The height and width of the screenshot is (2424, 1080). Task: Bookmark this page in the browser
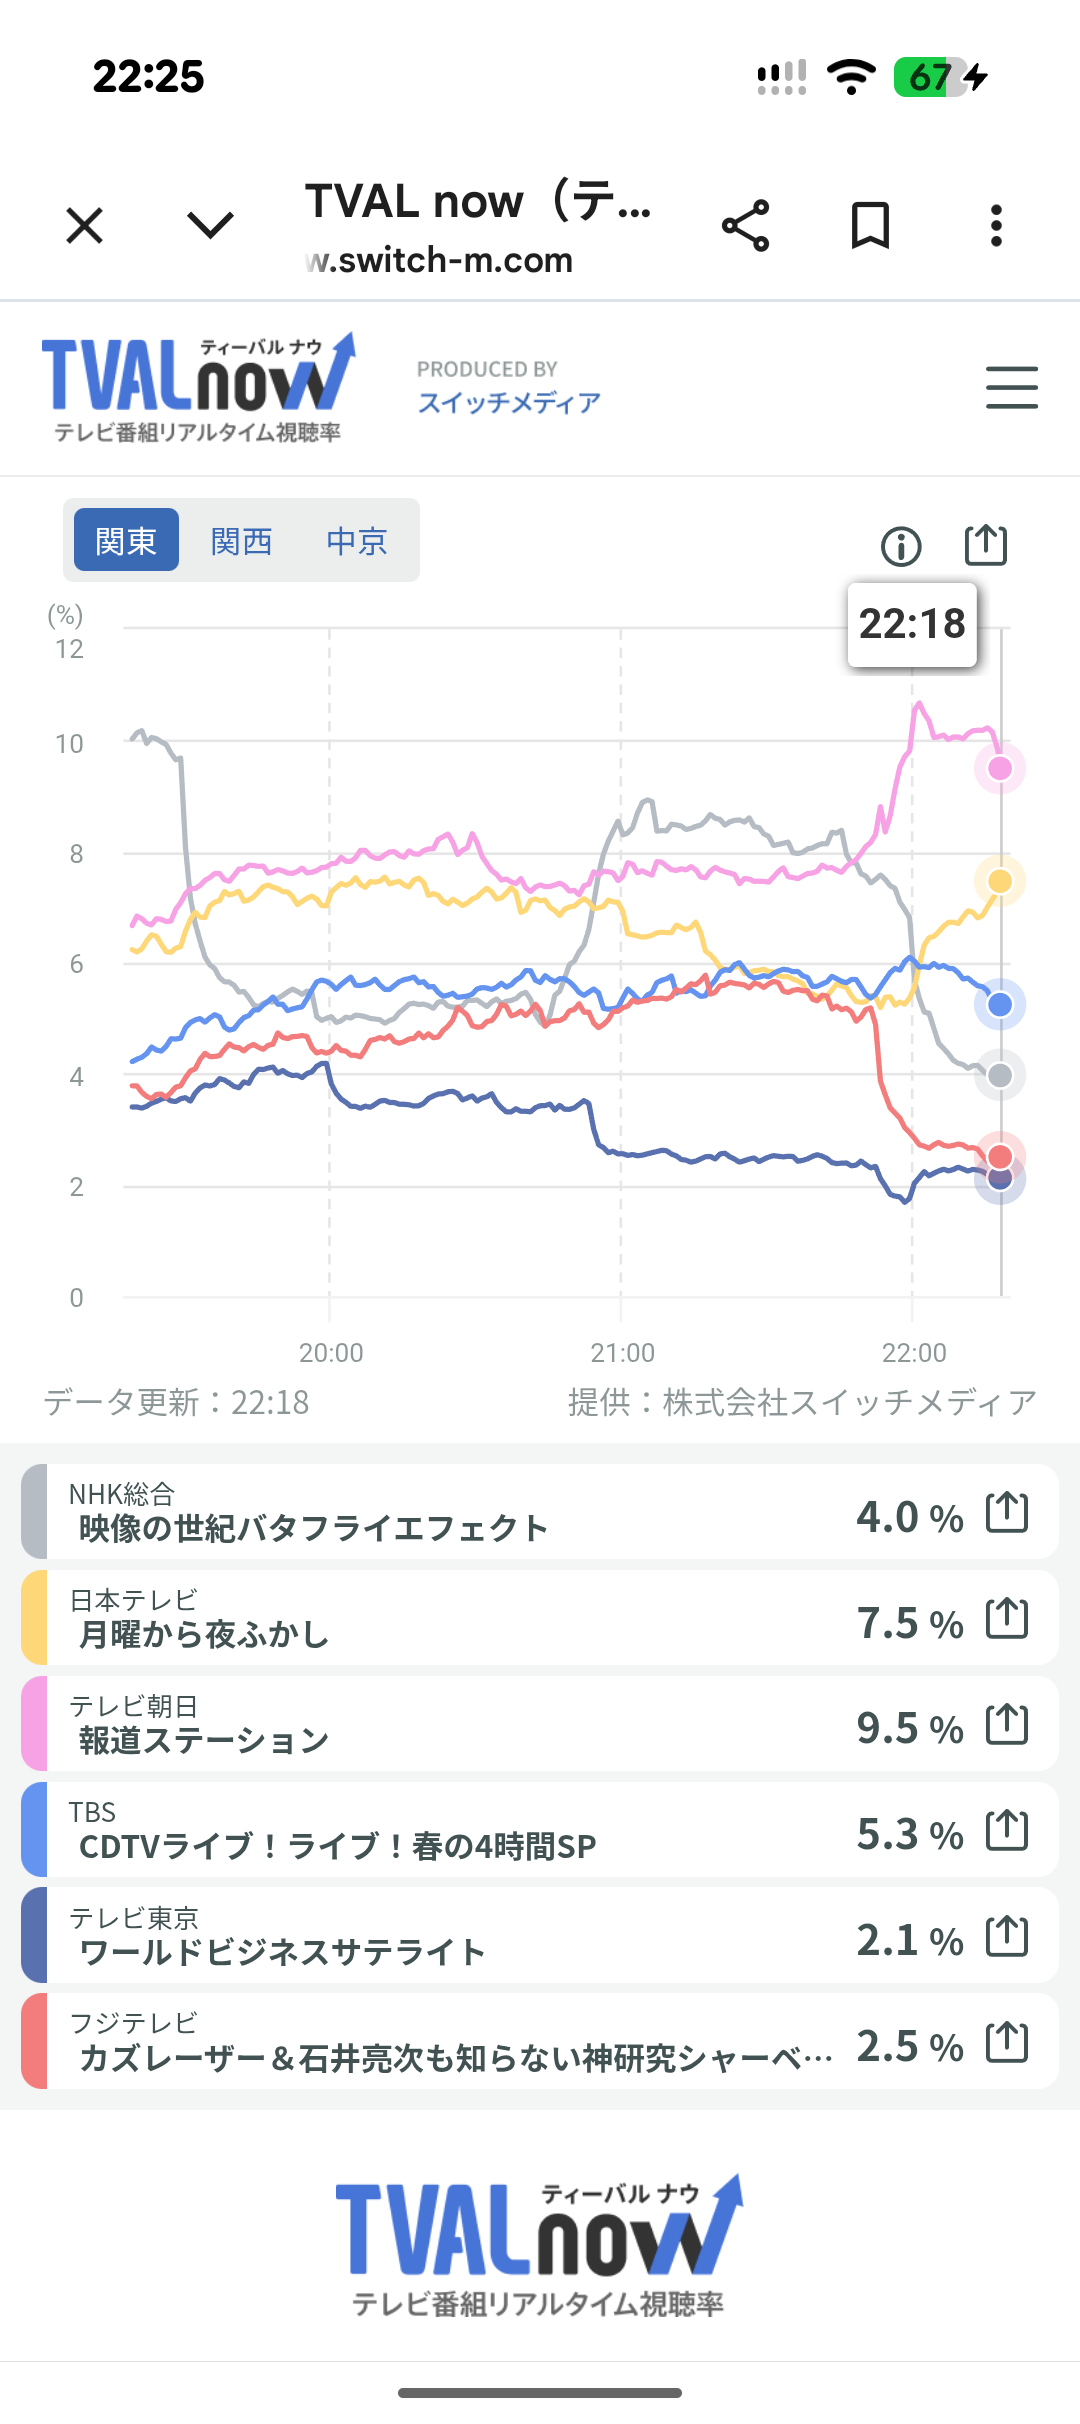point(870,226)
